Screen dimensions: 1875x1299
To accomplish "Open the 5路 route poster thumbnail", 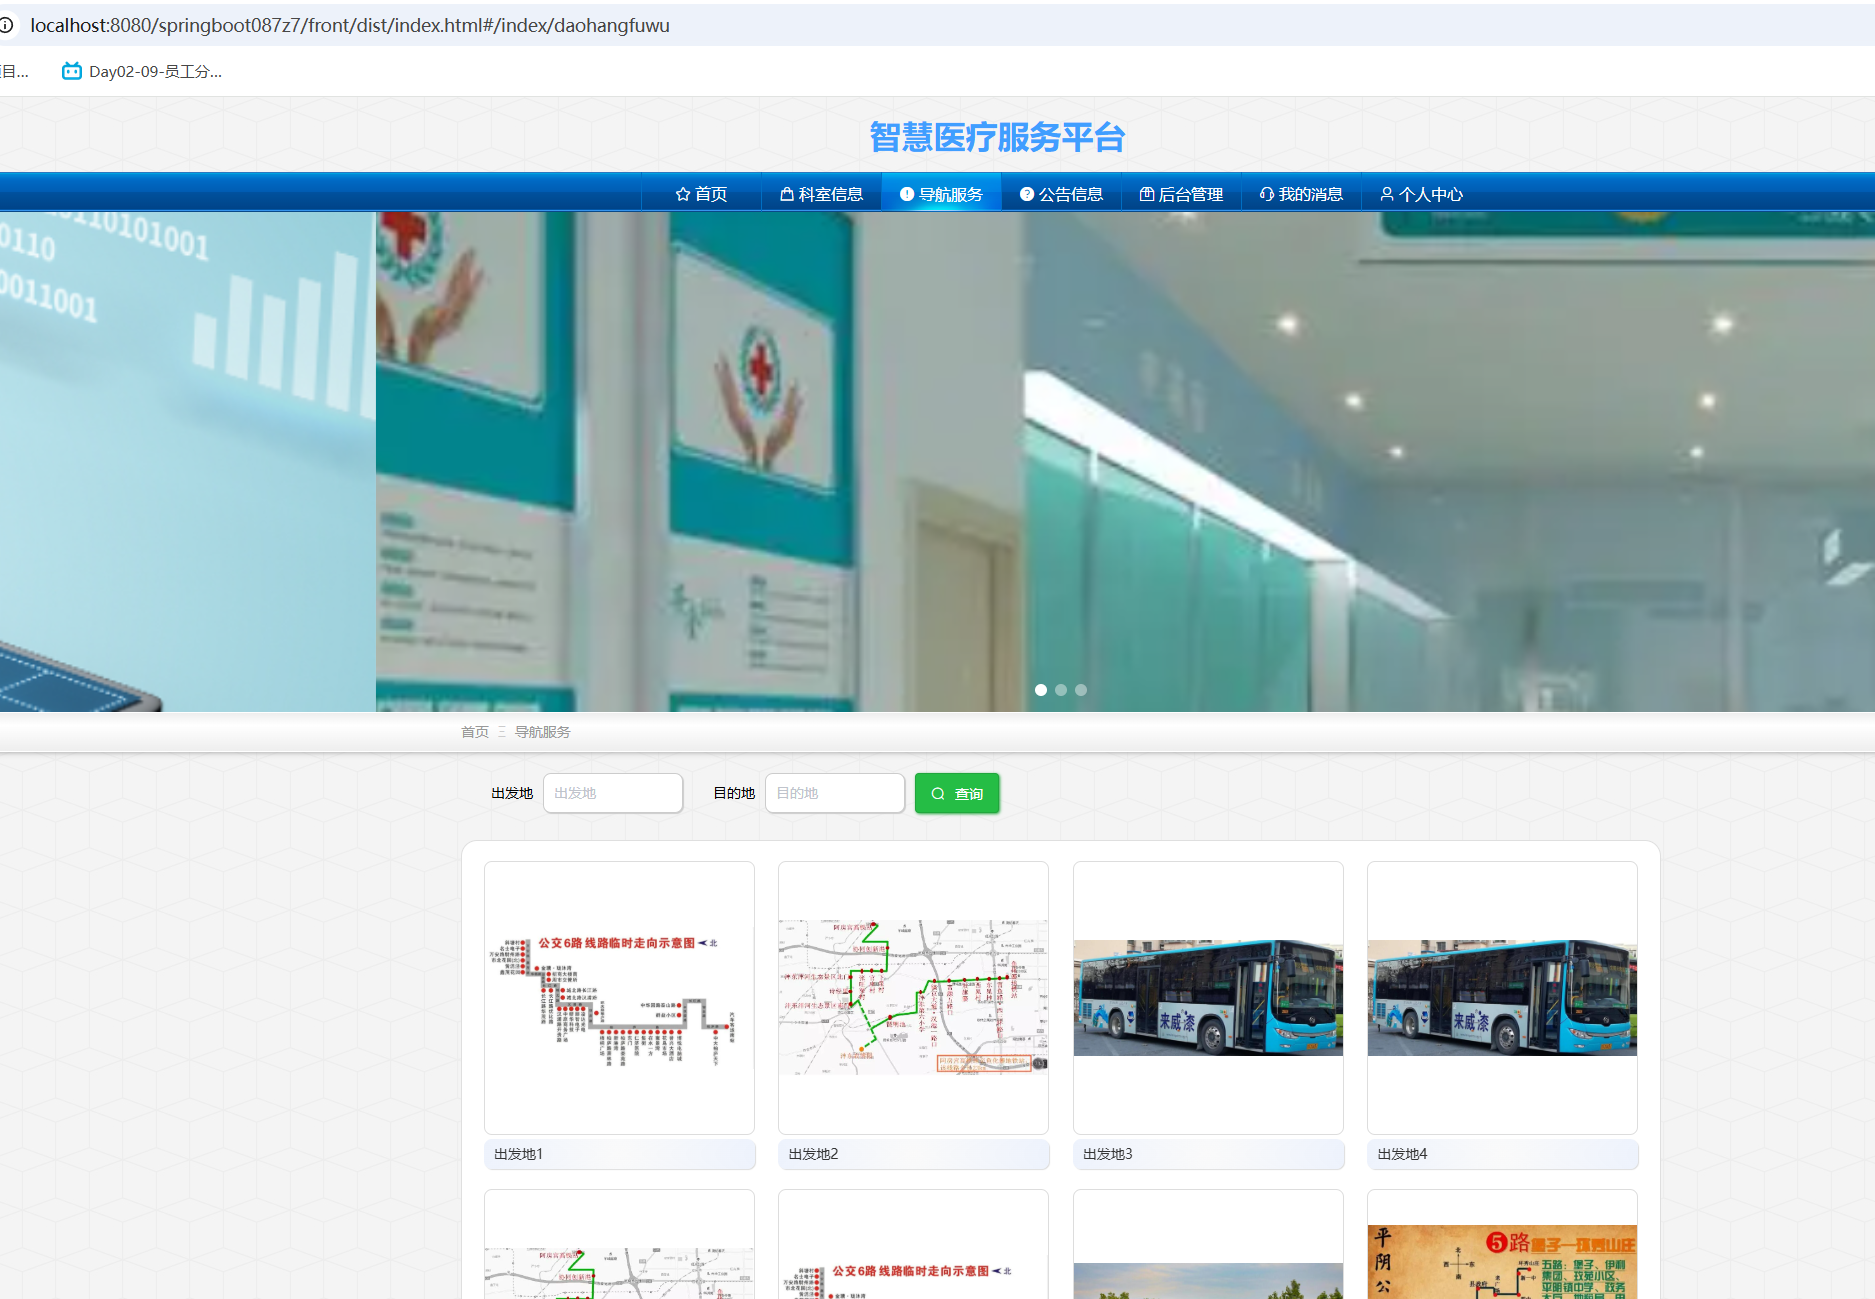I will click(x=1502, y=1245).
